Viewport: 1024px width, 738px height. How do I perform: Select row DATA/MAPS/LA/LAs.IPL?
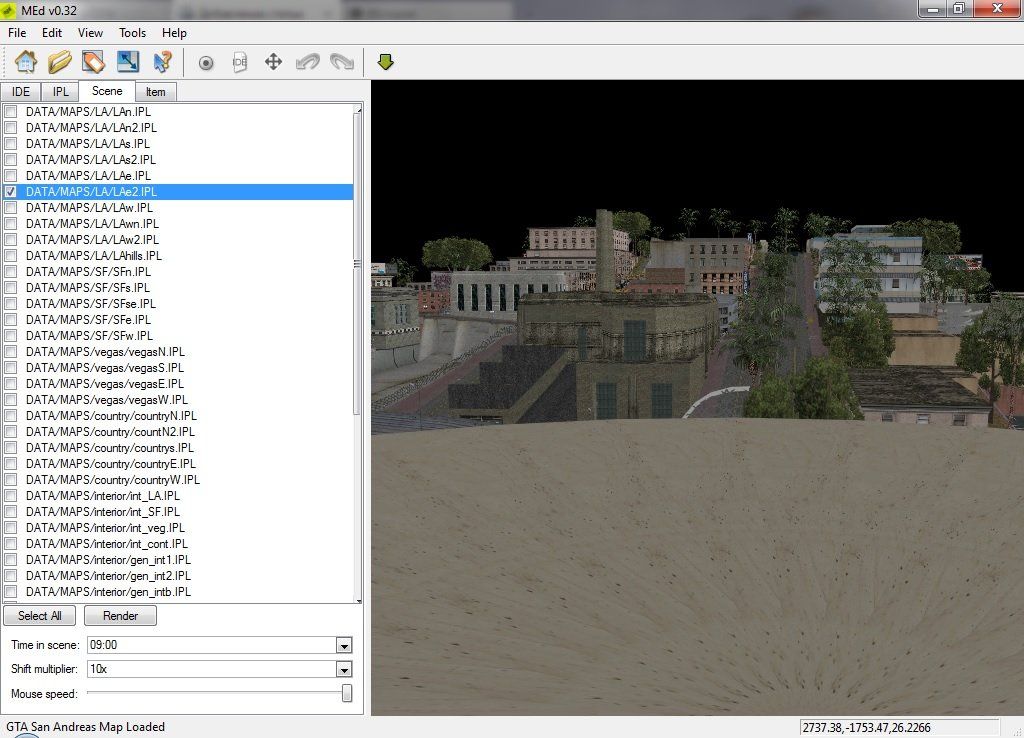click(178, 144)
